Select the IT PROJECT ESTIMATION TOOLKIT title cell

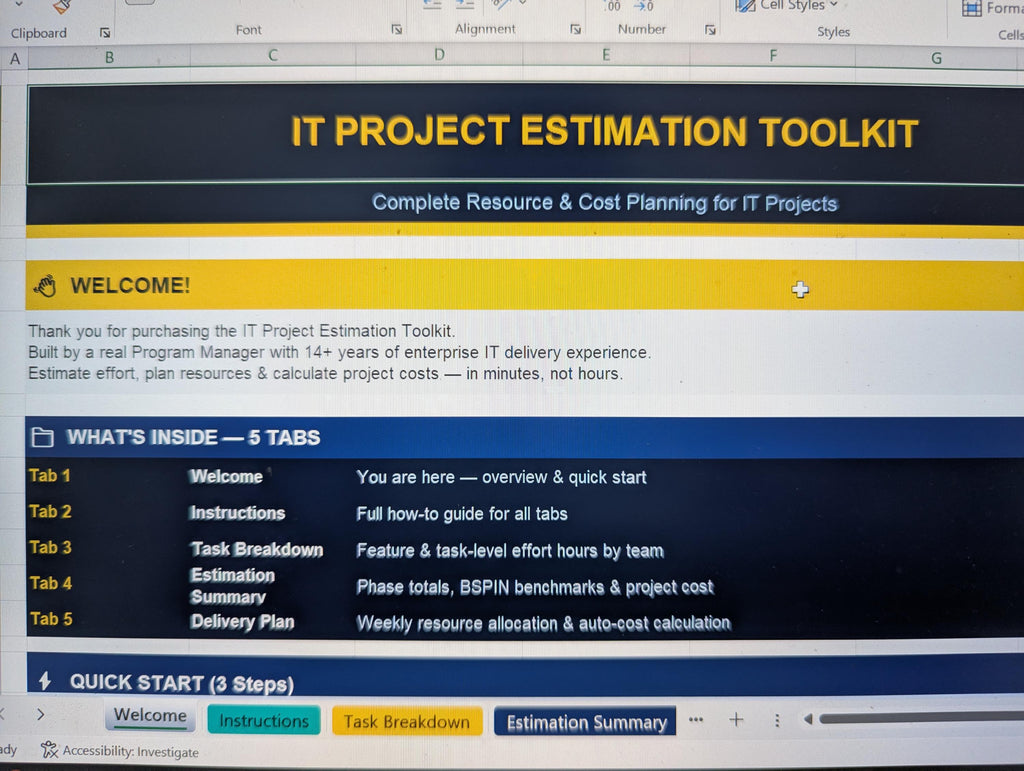(x=525, y=133)
